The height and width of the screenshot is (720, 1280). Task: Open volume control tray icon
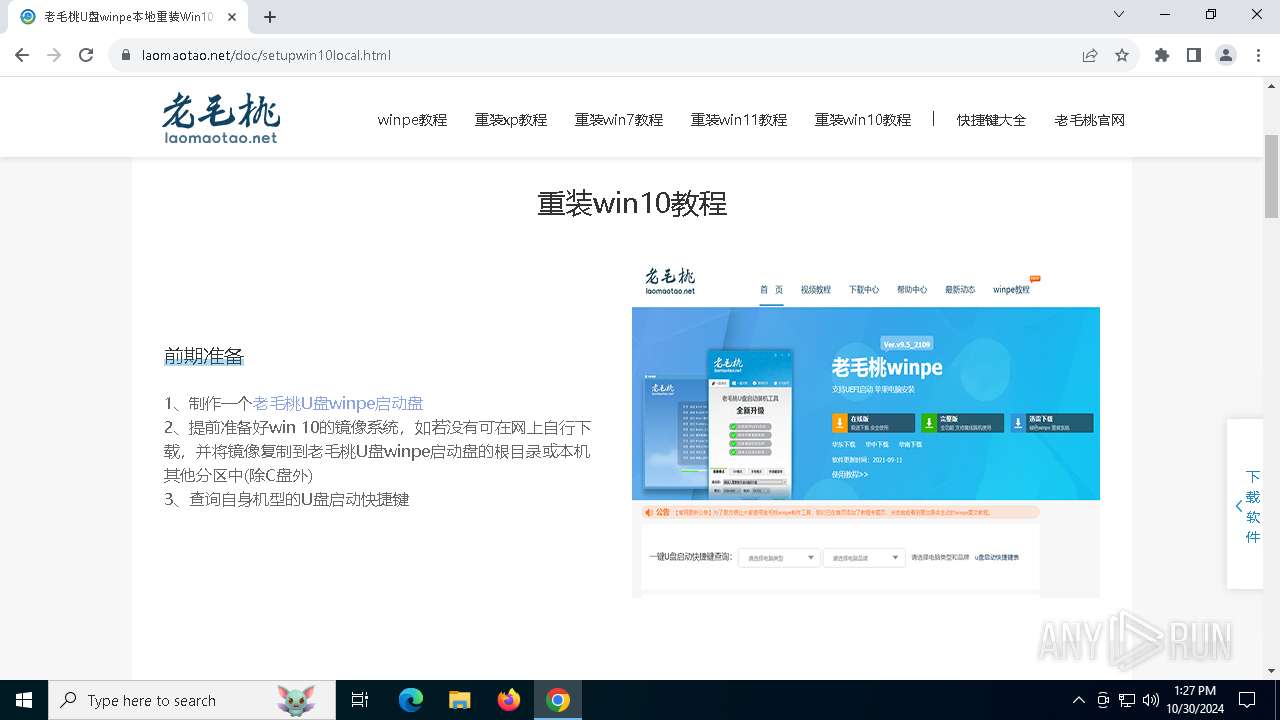pyautogui.click(x=1151, y=700)
